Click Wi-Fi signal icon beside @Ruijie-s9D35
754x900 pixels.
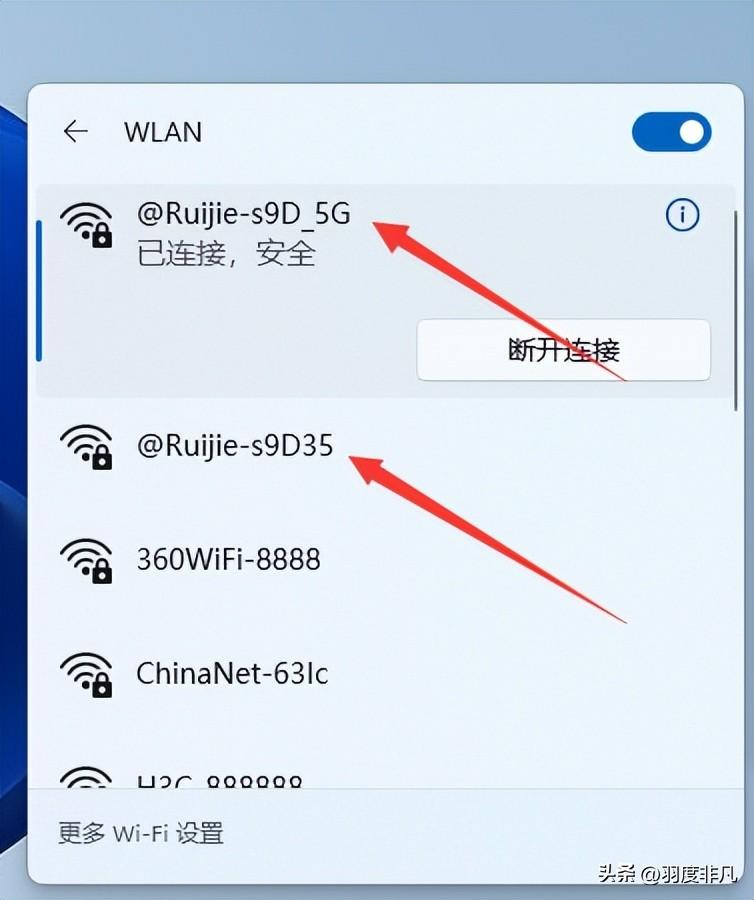(87, 447)
